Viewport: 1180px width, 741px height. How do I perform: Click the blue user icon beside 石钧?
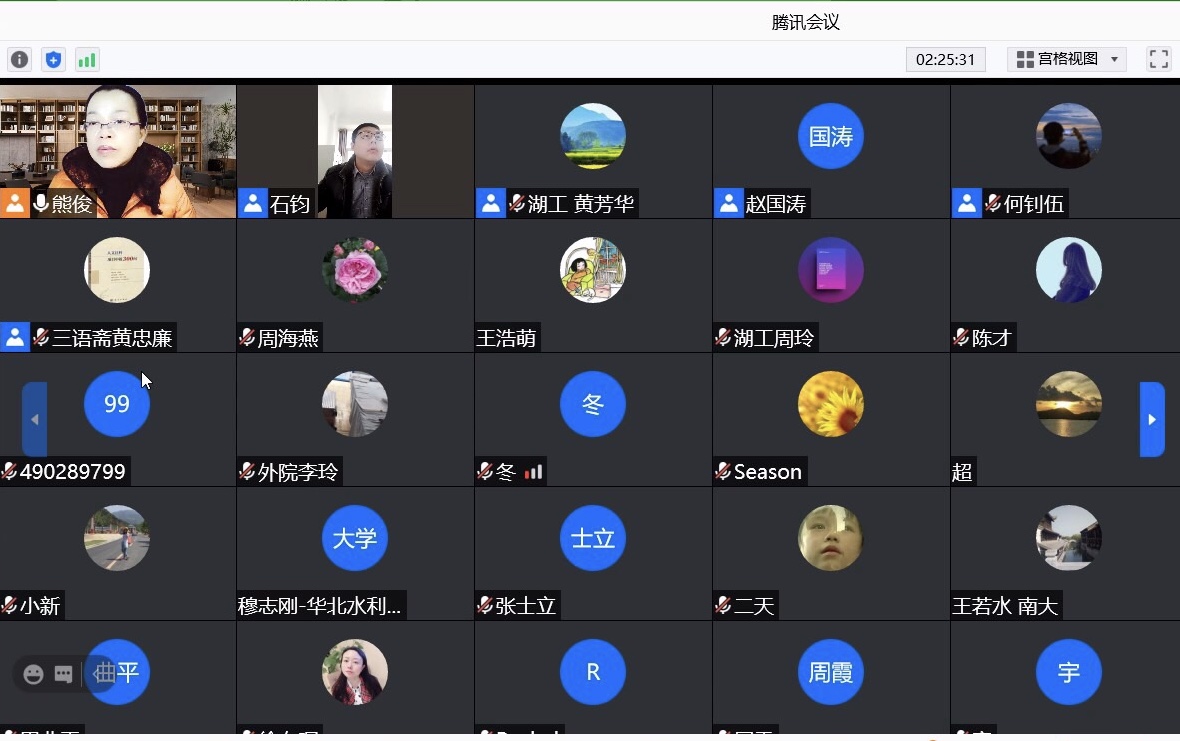point(253,204)
